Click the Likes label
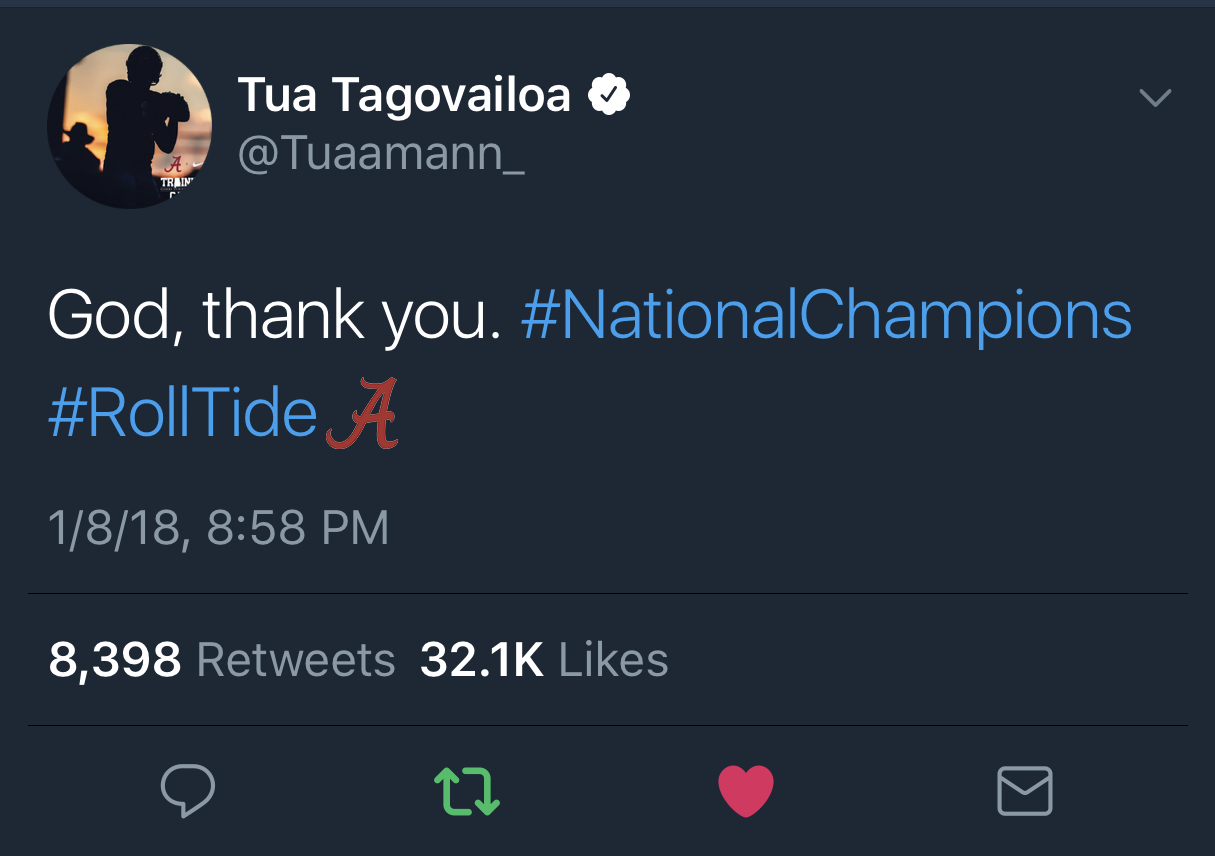Viewport: 1215px width, 856px height. (x=613, y=661)
